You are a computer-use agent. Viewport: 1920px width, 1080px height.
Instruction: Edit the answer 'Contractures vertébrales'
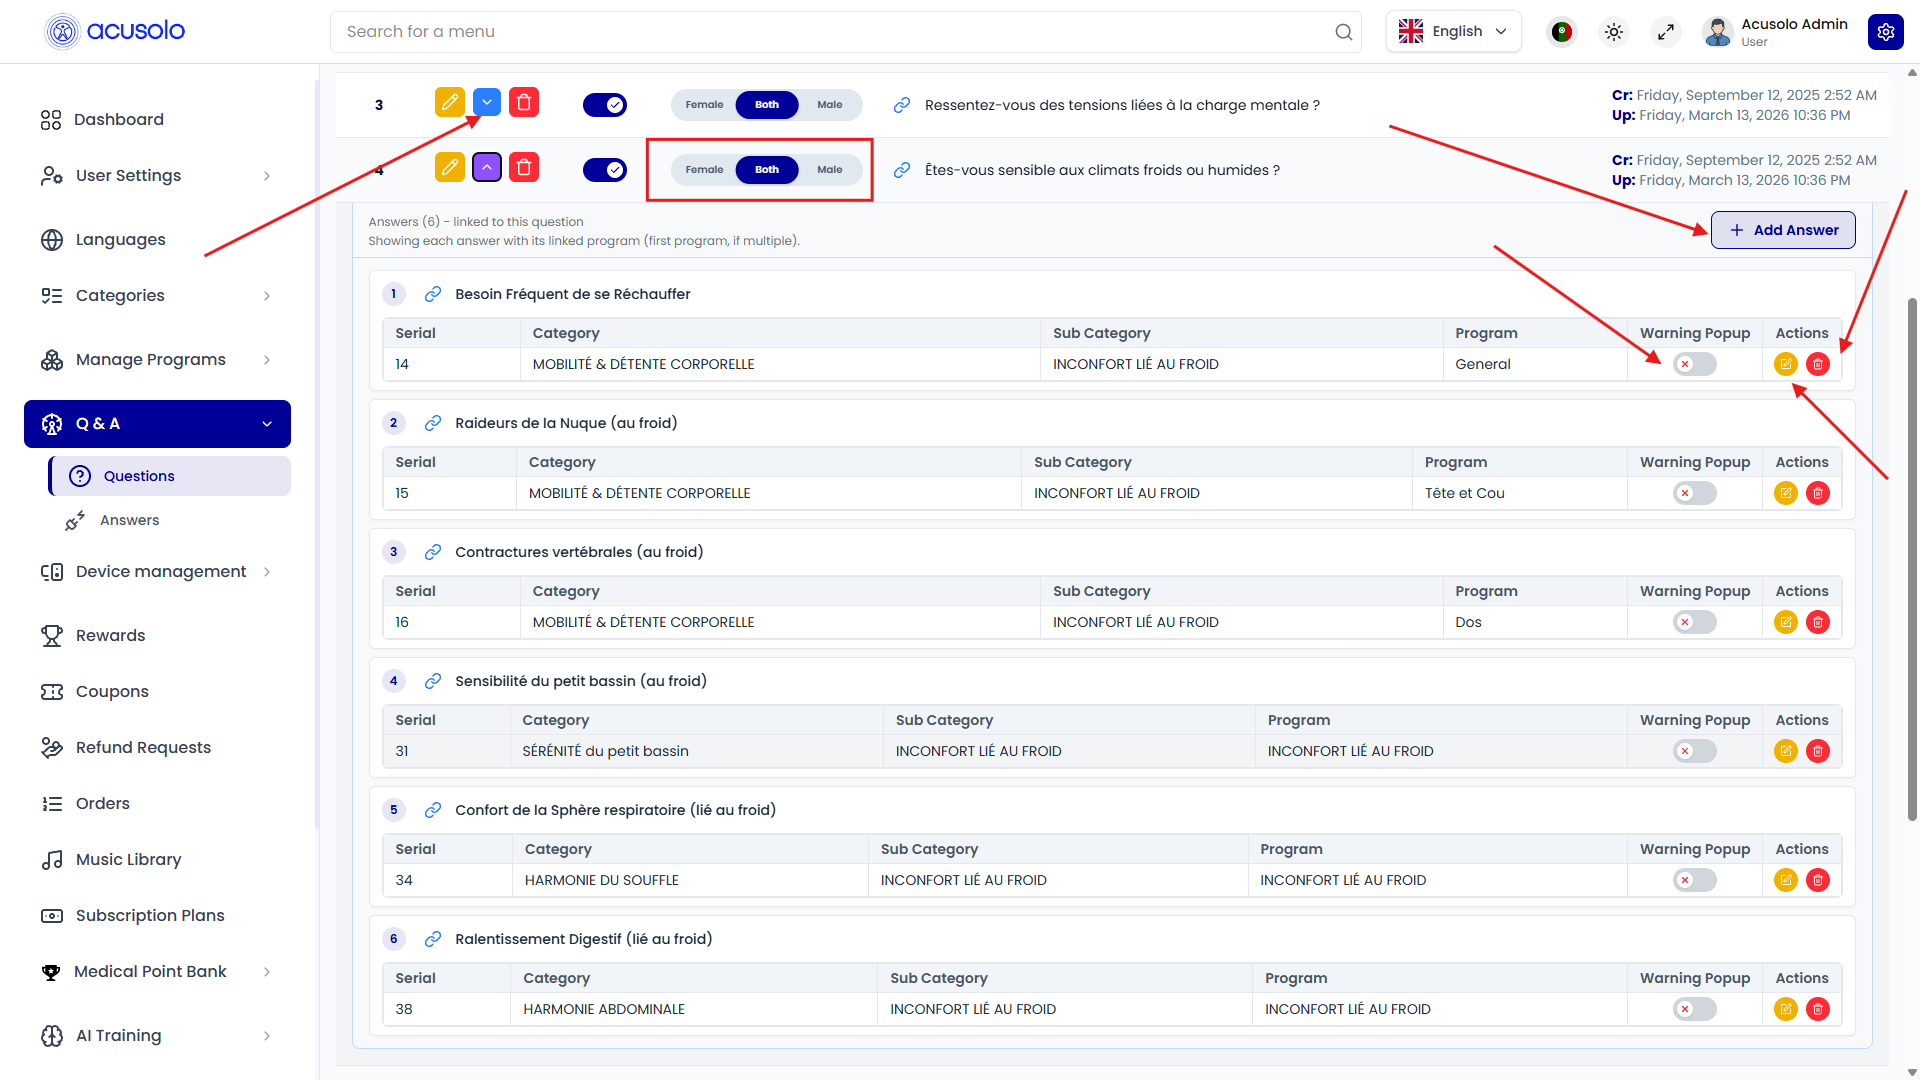pos(1786,622)
